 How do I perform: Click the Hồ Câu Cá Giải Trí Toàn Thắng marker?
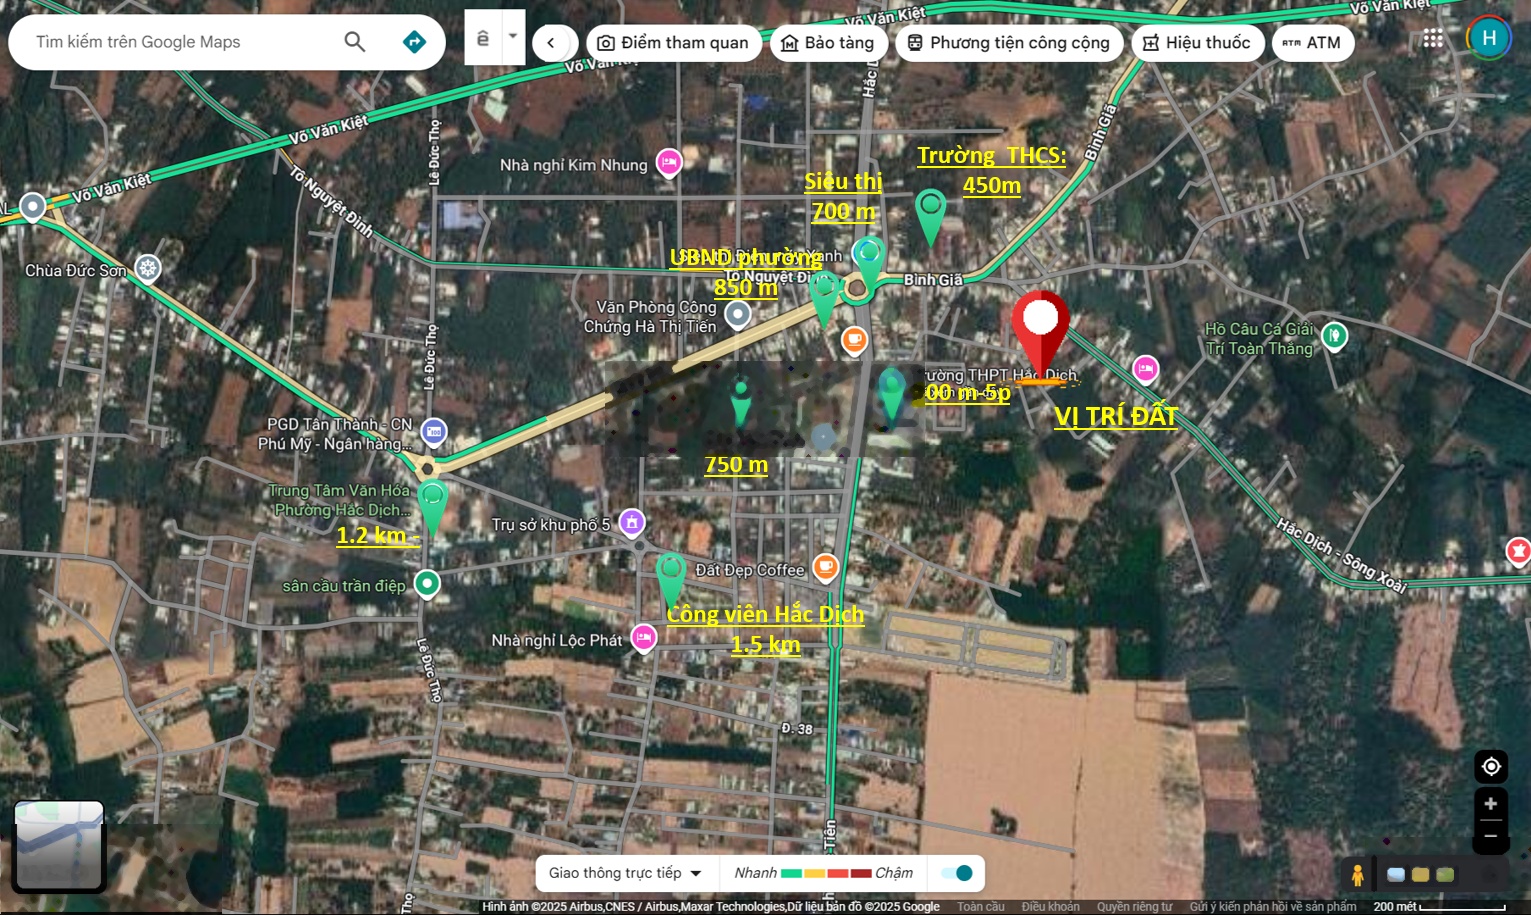coord(1334,336)
